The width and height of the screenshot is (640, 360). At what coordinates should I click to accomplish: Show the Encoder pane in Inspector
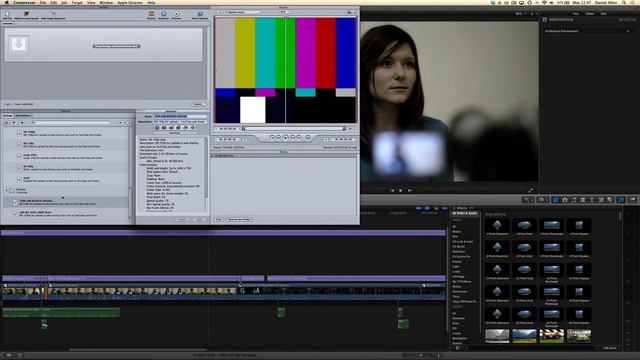coord(164,128)
